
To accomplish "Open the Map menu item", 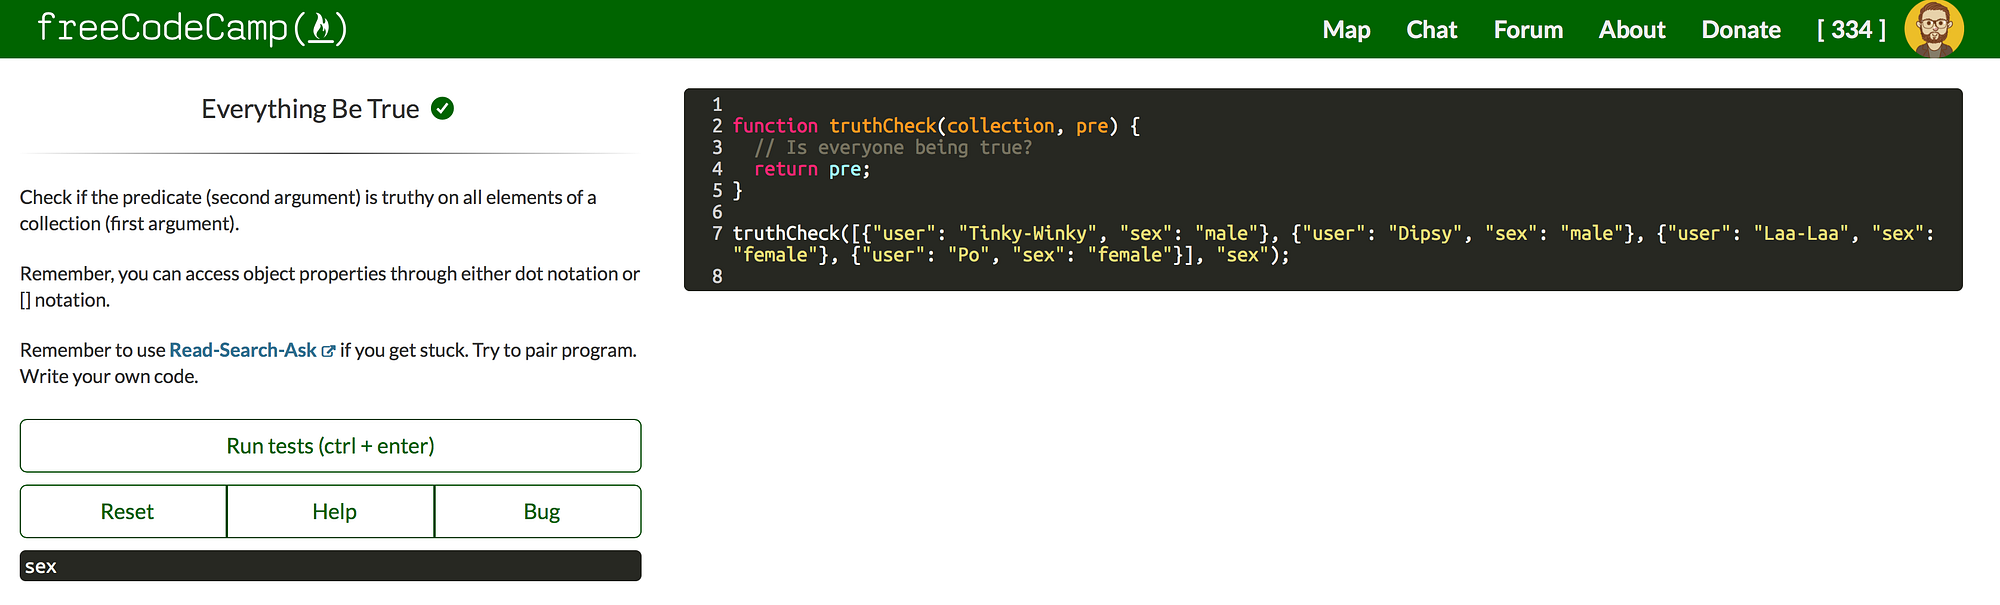I will pyautogui.click(x=1346, y=30).
